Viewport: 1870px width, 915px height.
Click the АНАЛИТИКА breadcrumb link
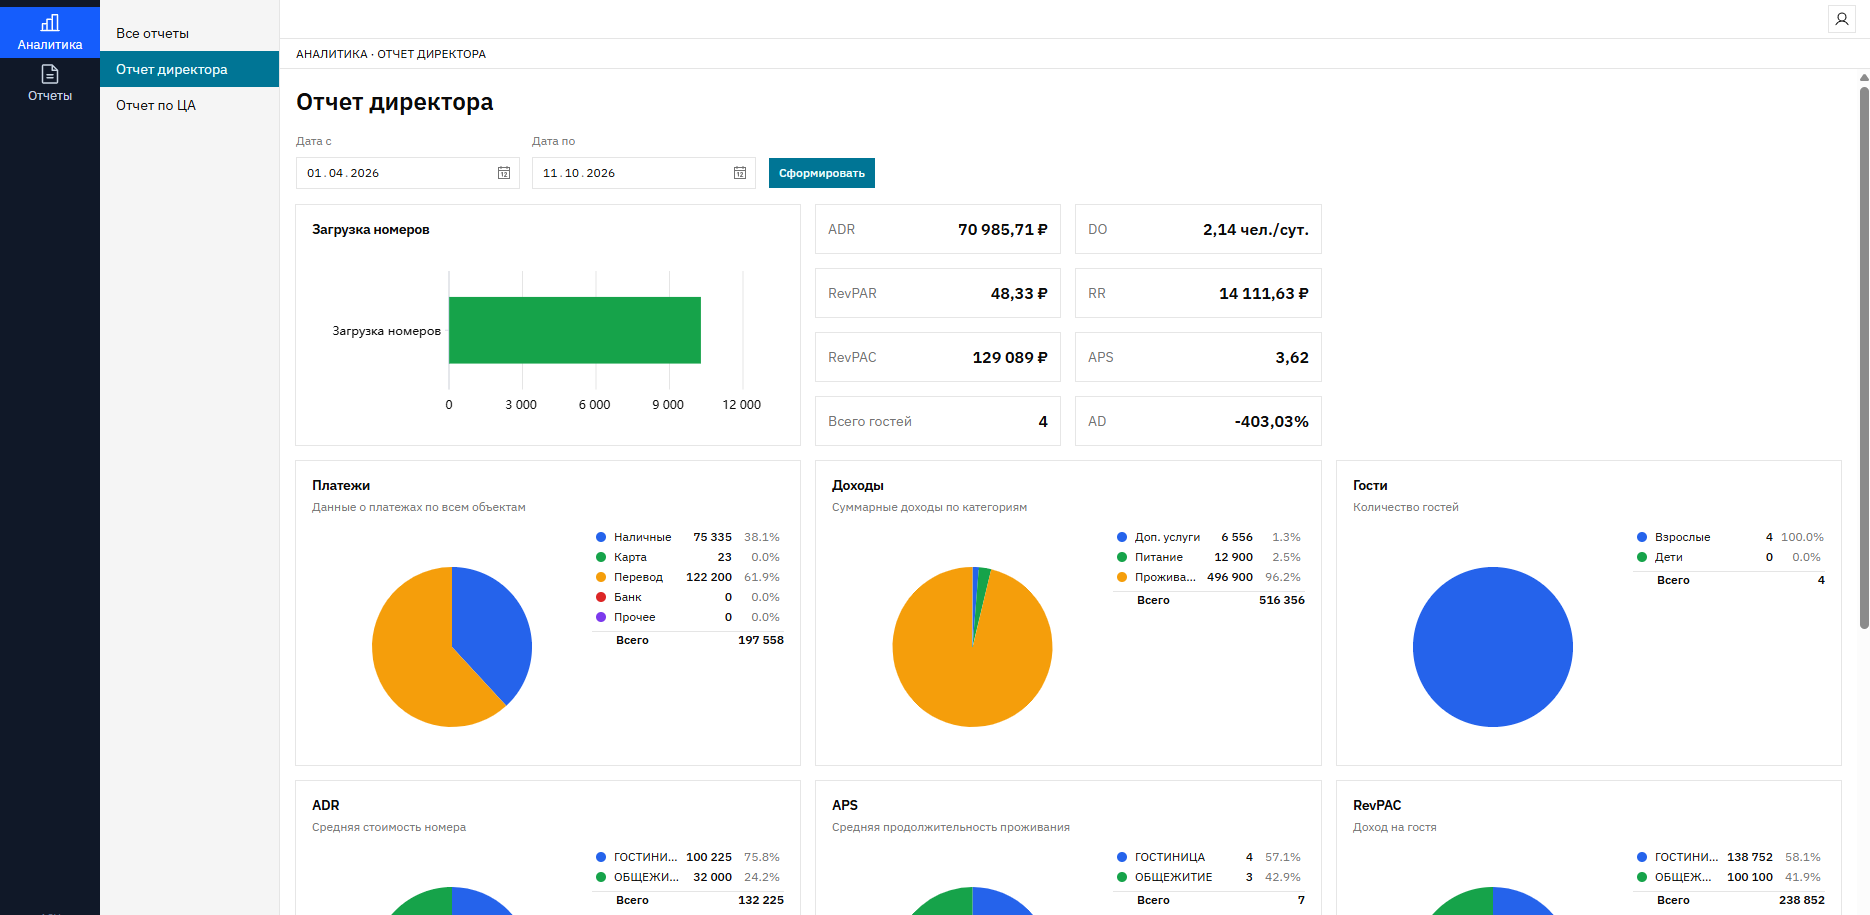[x=332, y=54]
